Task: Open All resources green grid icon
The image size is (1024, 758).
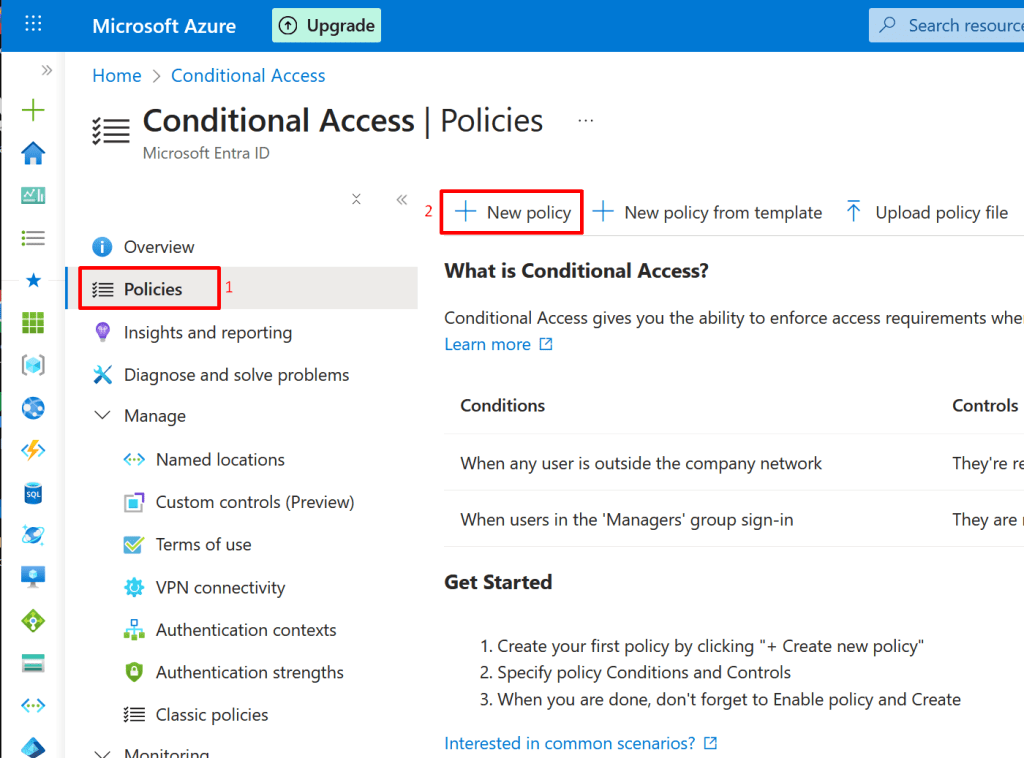Action: click(x=33, y=322)
